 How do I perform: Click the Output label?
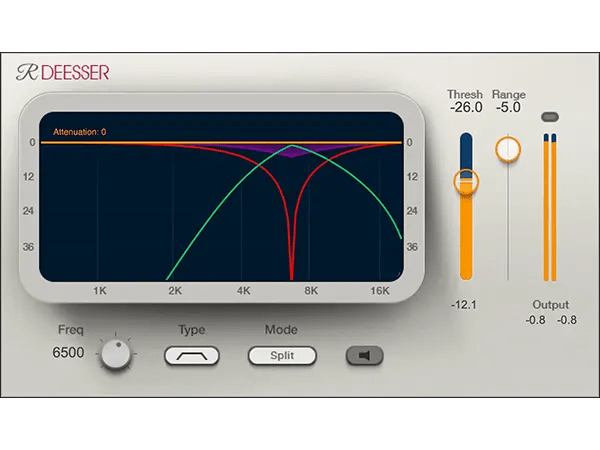tap(551, 305)
